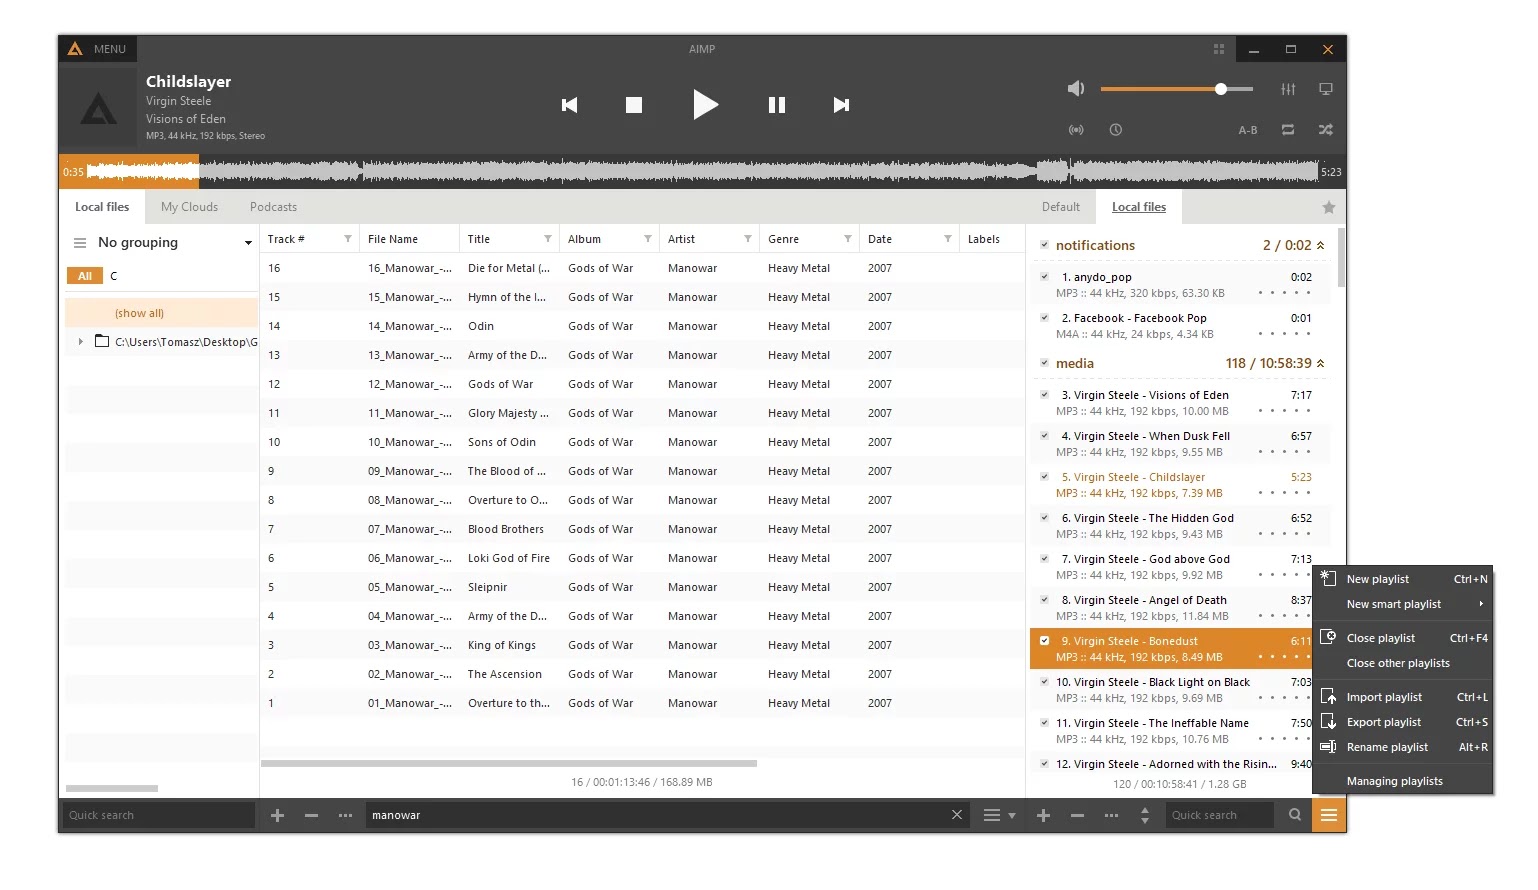Screen dimensions: 1538x890
Task: Open Track # column filter
Action: click(x=347, y=239)
